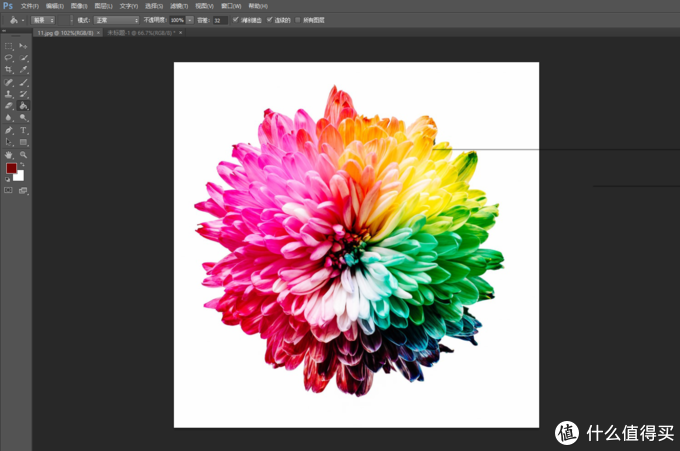Screen dimensions: 680x451
Task: Click the Photoshop Ps logo
Action: (8, 6)
